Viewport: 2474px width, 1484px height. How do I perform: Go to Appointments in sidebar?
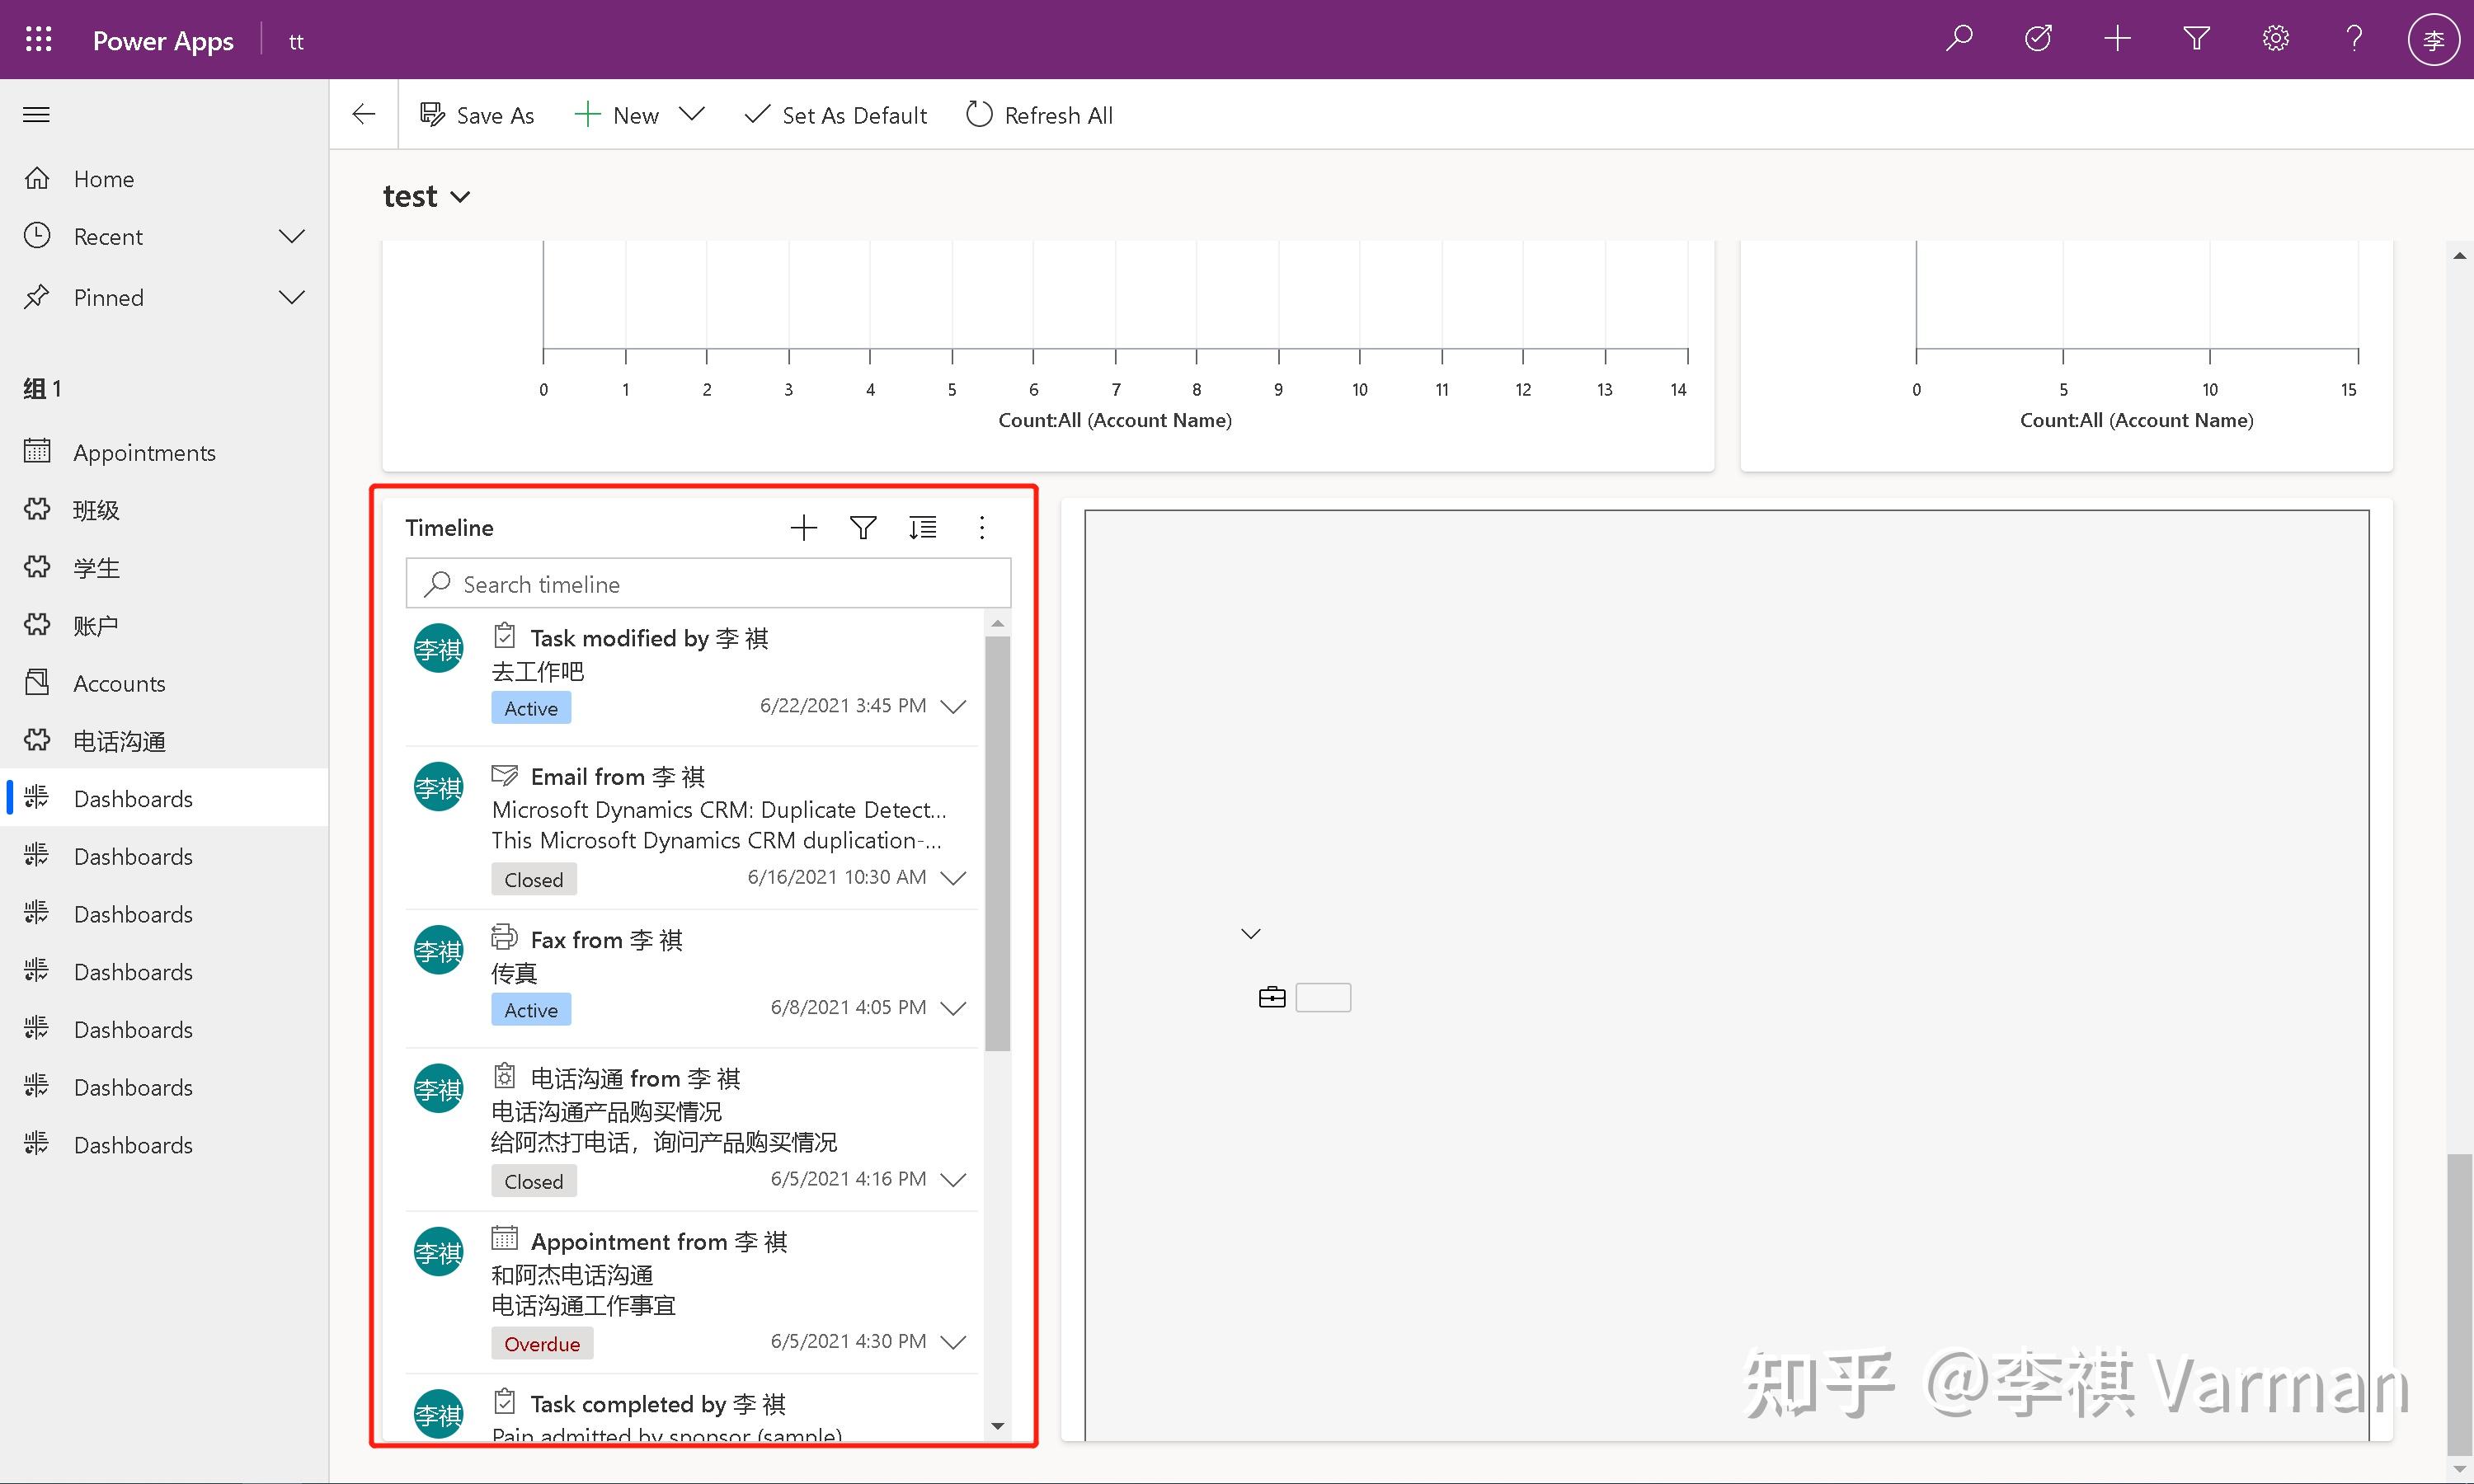click(144, 453)
